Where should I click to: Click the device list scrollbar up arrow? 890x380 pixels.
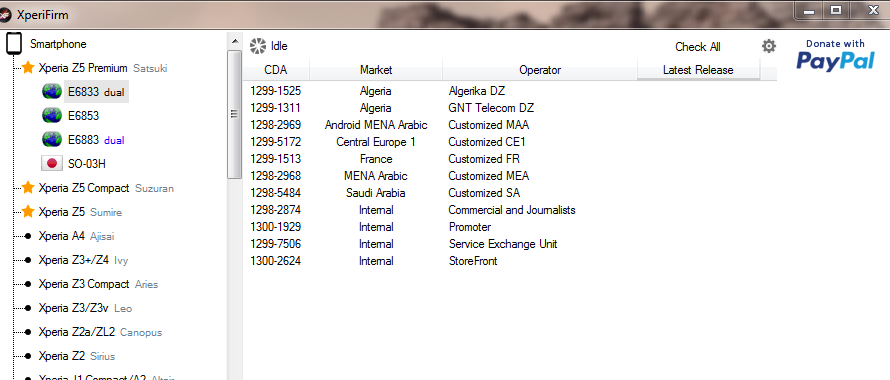pyautogui.click(x=234, y=41)
